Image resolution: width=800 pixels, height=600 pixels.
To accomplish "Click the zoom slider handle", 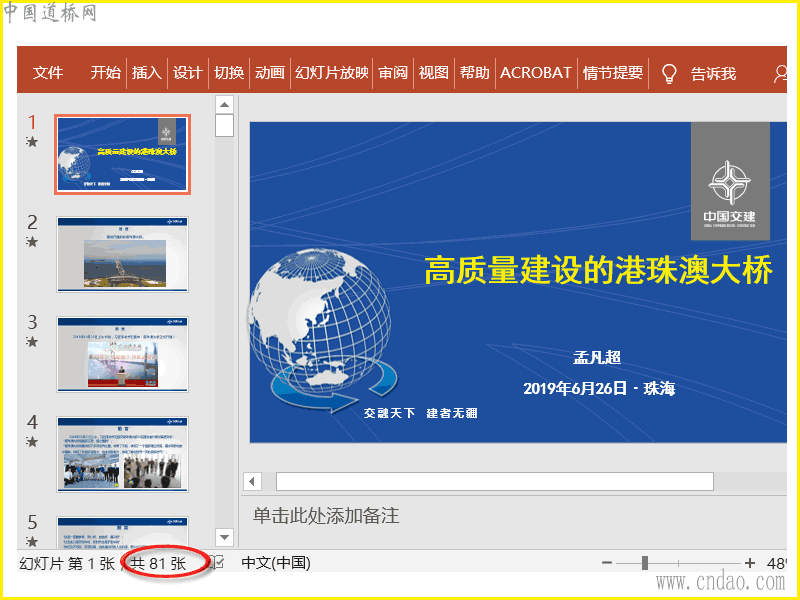I will 645,563.
